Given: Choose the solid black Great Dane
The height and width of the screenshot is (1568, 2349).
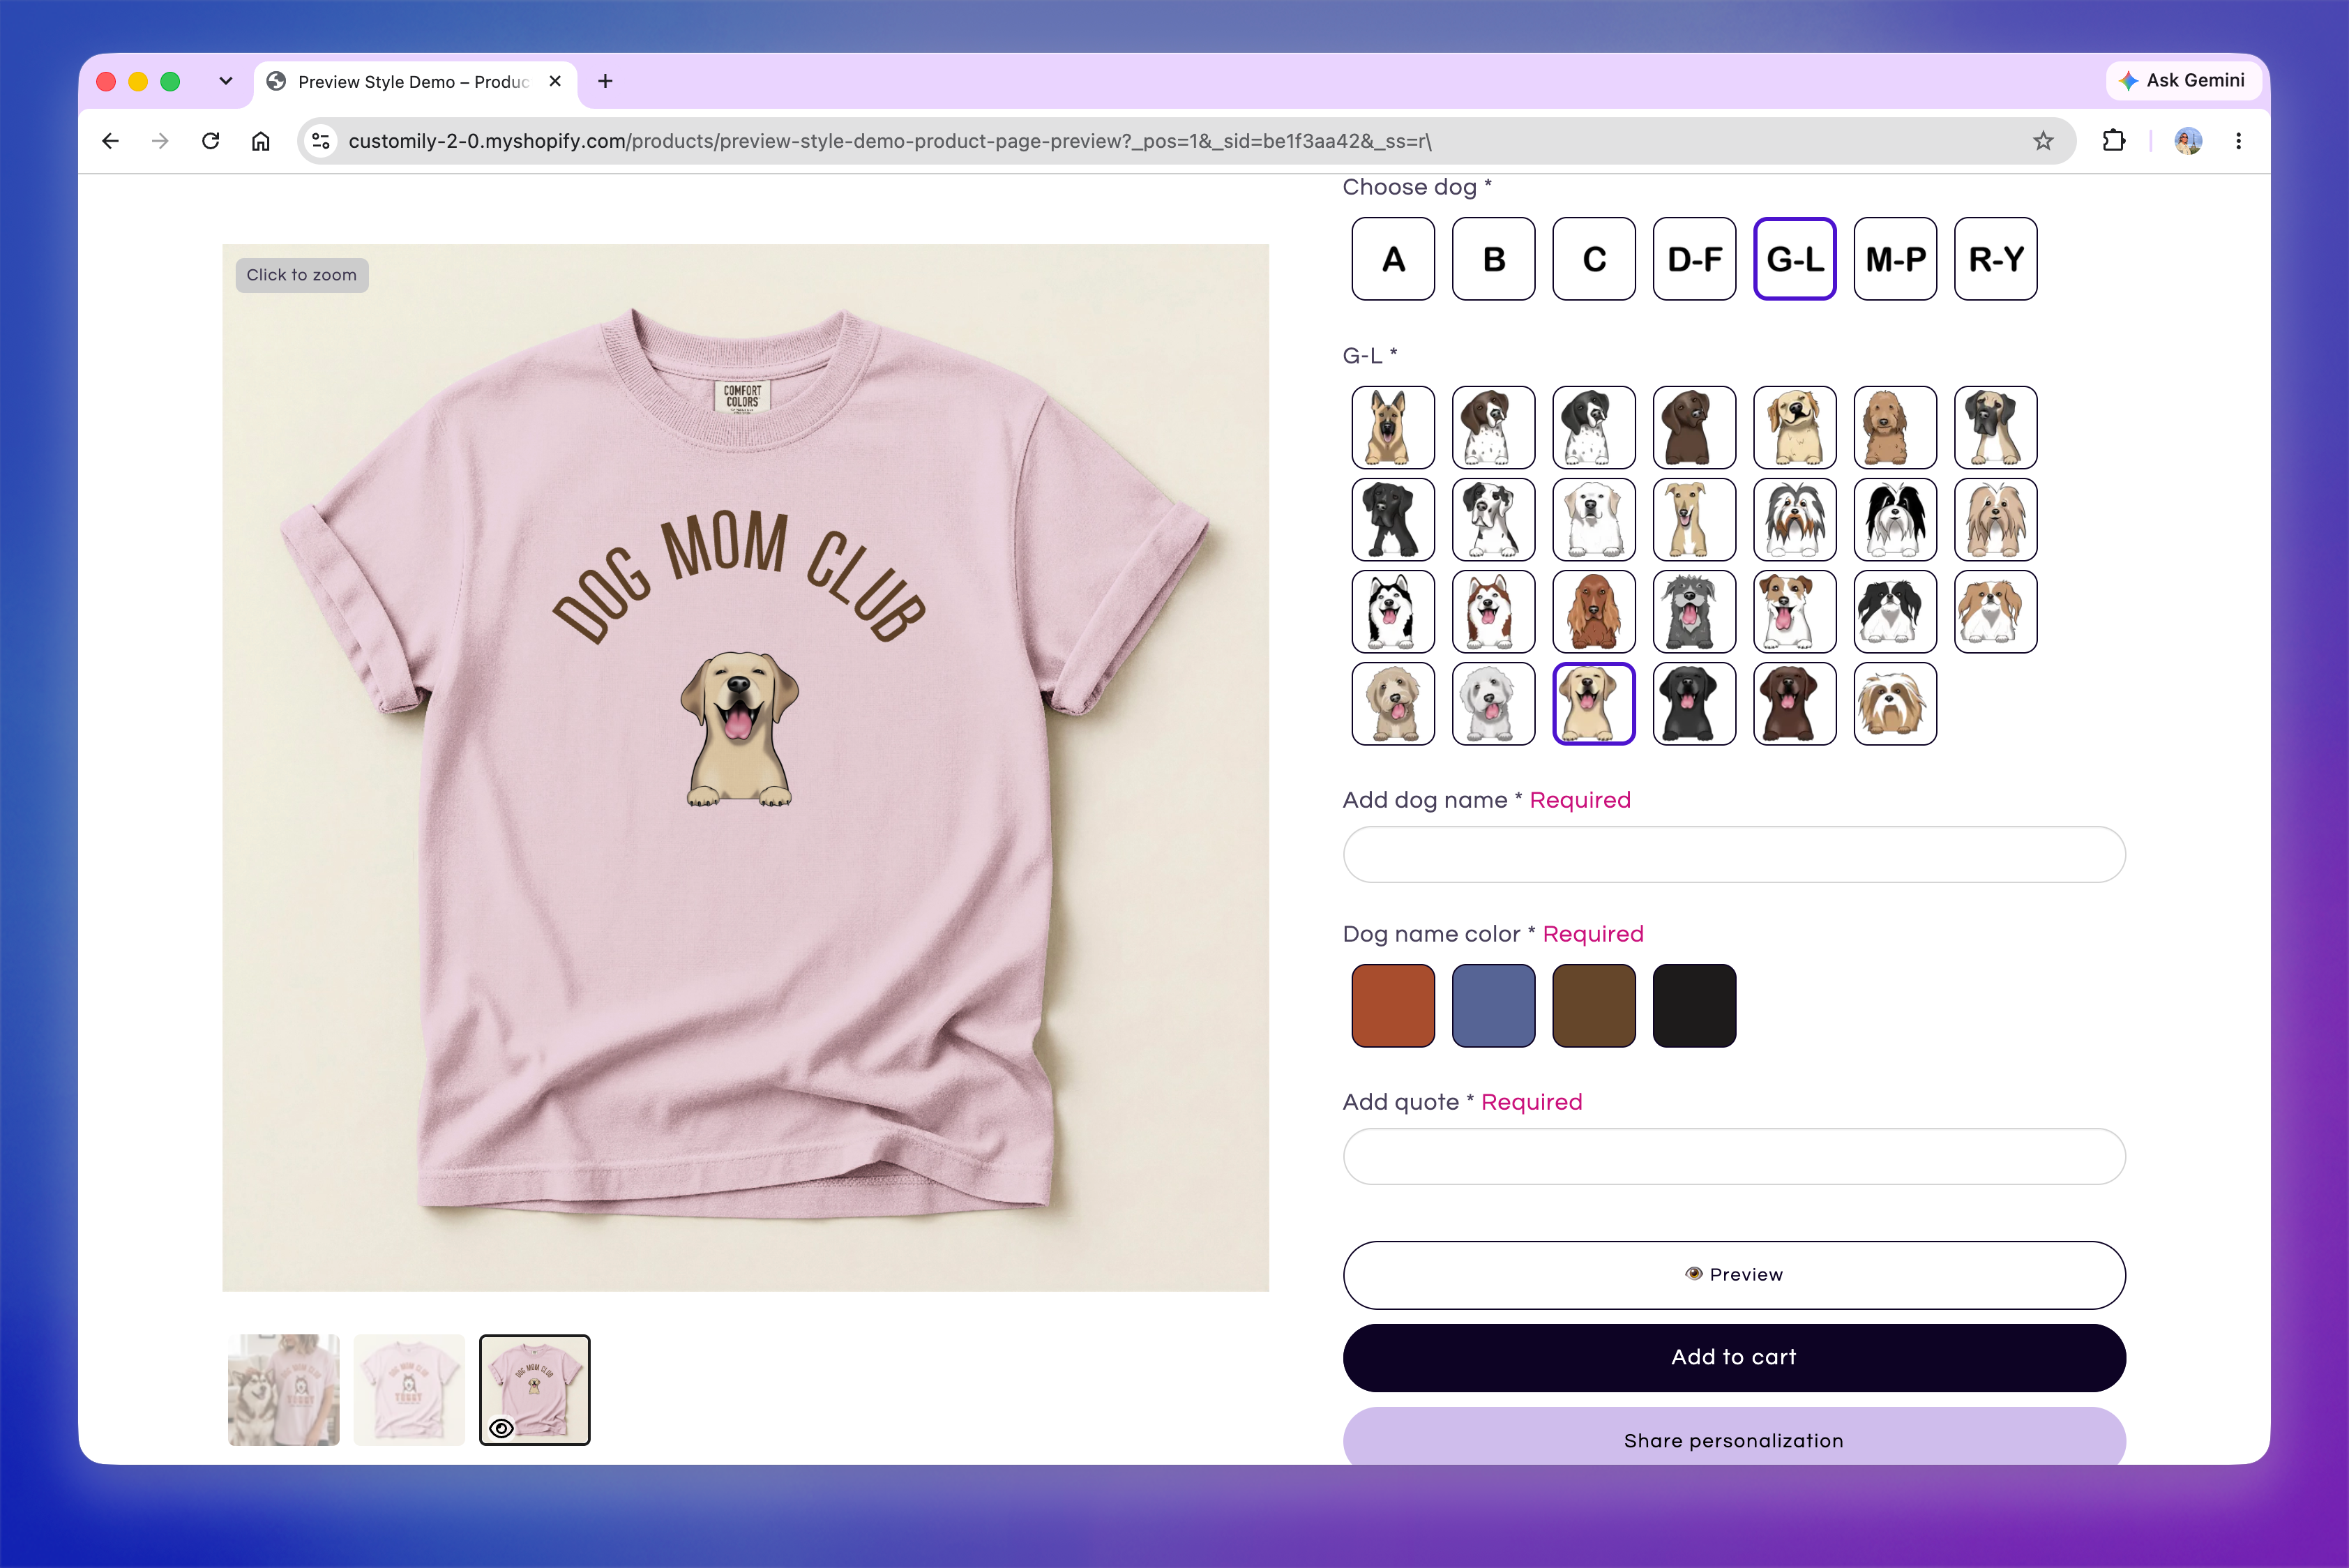Looking at the screenshot, I should pos(1393,520).
